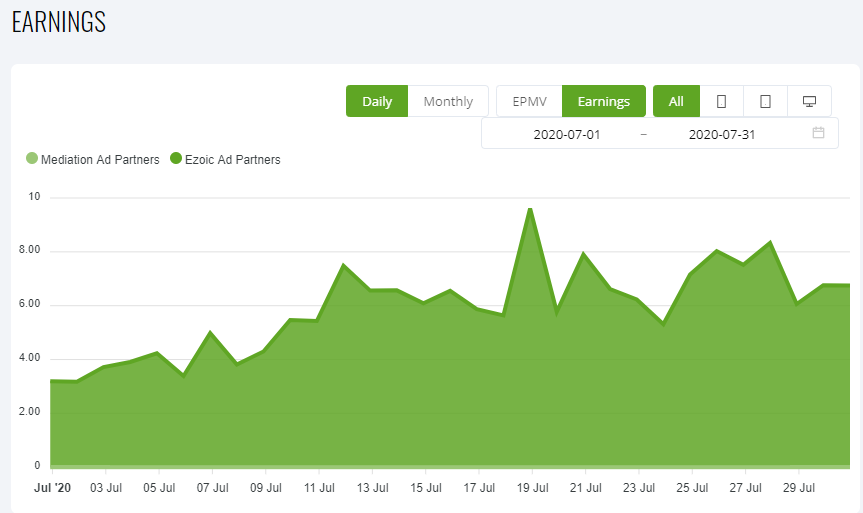
Task: Open the calendar date picker icon
Action: click(x=818, y=133)
